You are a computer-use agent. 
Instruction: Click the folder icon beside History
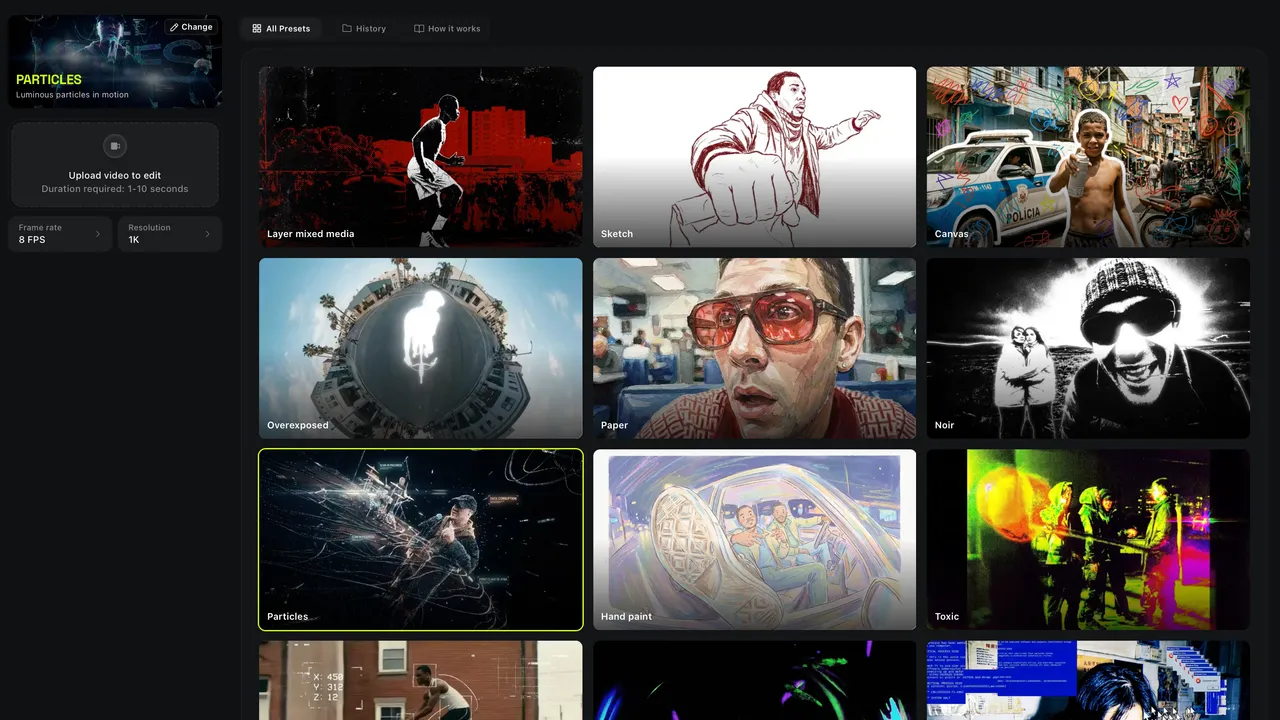347,29
